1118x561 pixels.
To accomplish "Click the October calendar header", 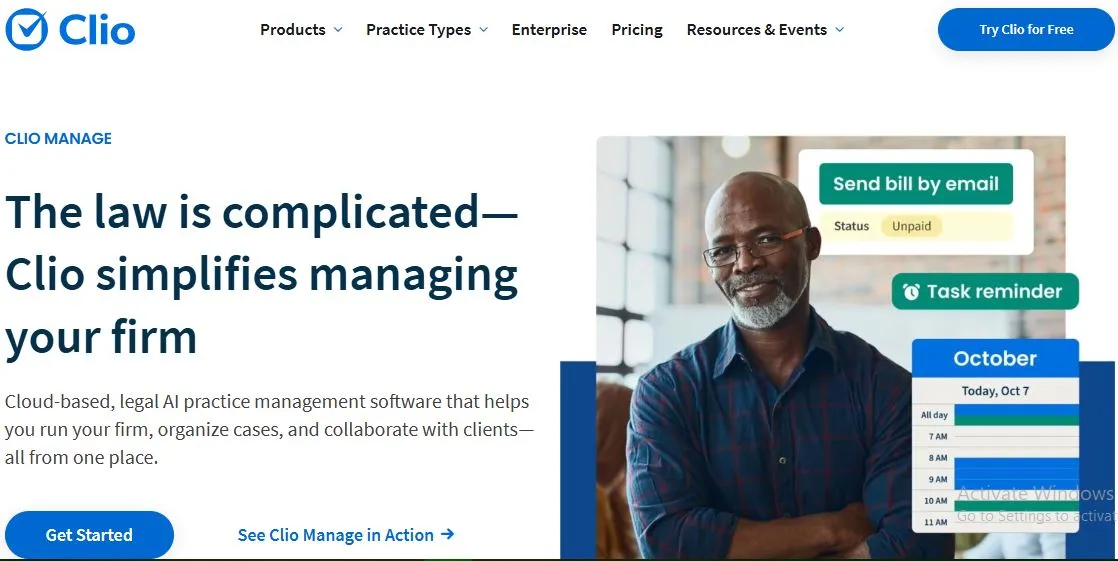I will pyautogui.click(x=995, y=358).
